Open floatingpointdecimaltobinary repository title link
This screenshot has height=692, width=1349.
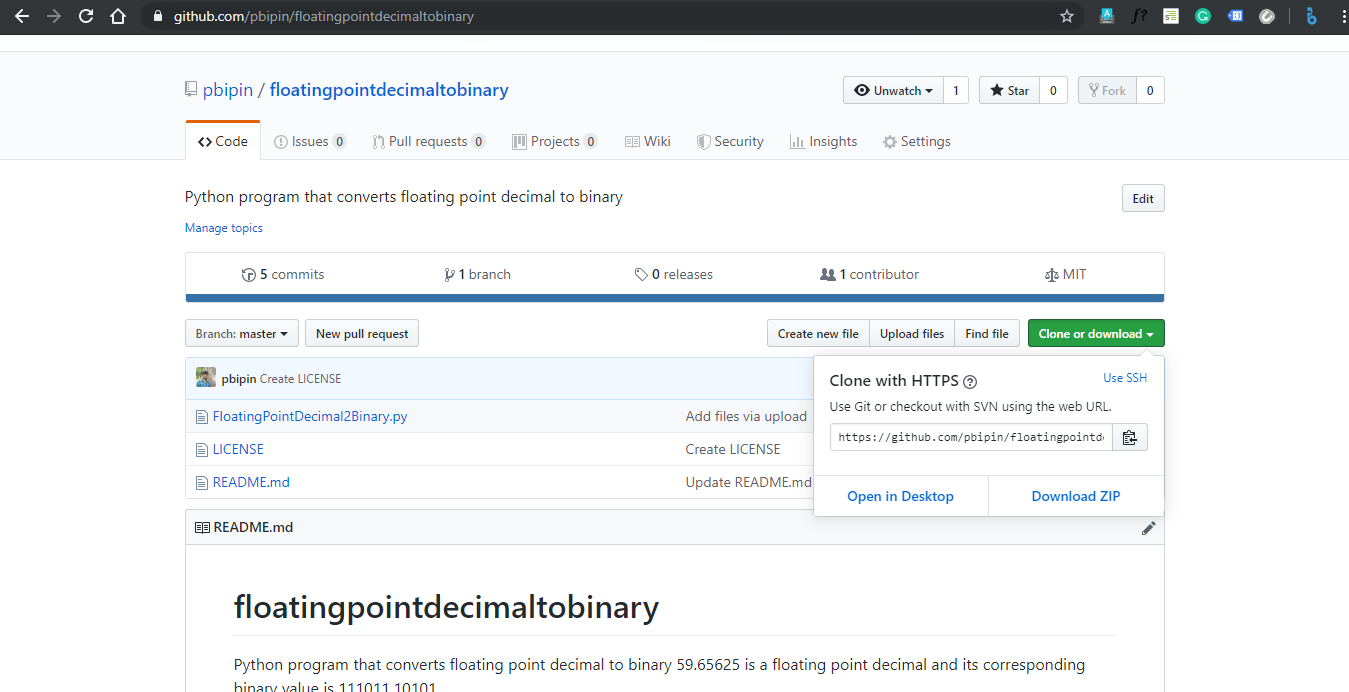tap(389, 90)
